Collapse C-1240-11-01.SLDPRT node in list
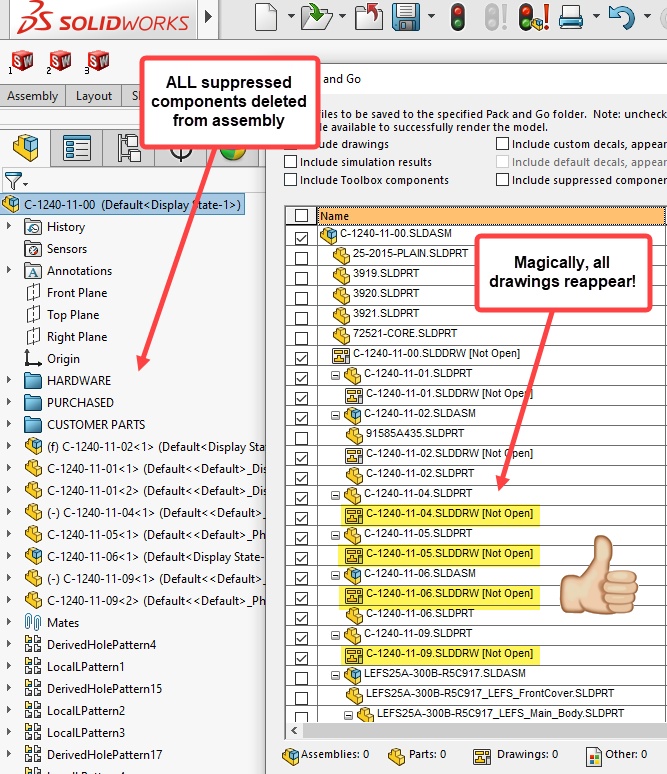 tap(335, 376)
